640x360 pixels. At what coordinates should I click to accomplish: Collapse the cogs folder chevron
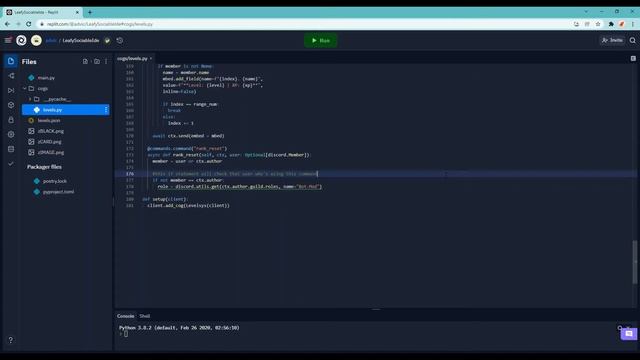click(x=24, y=88)
